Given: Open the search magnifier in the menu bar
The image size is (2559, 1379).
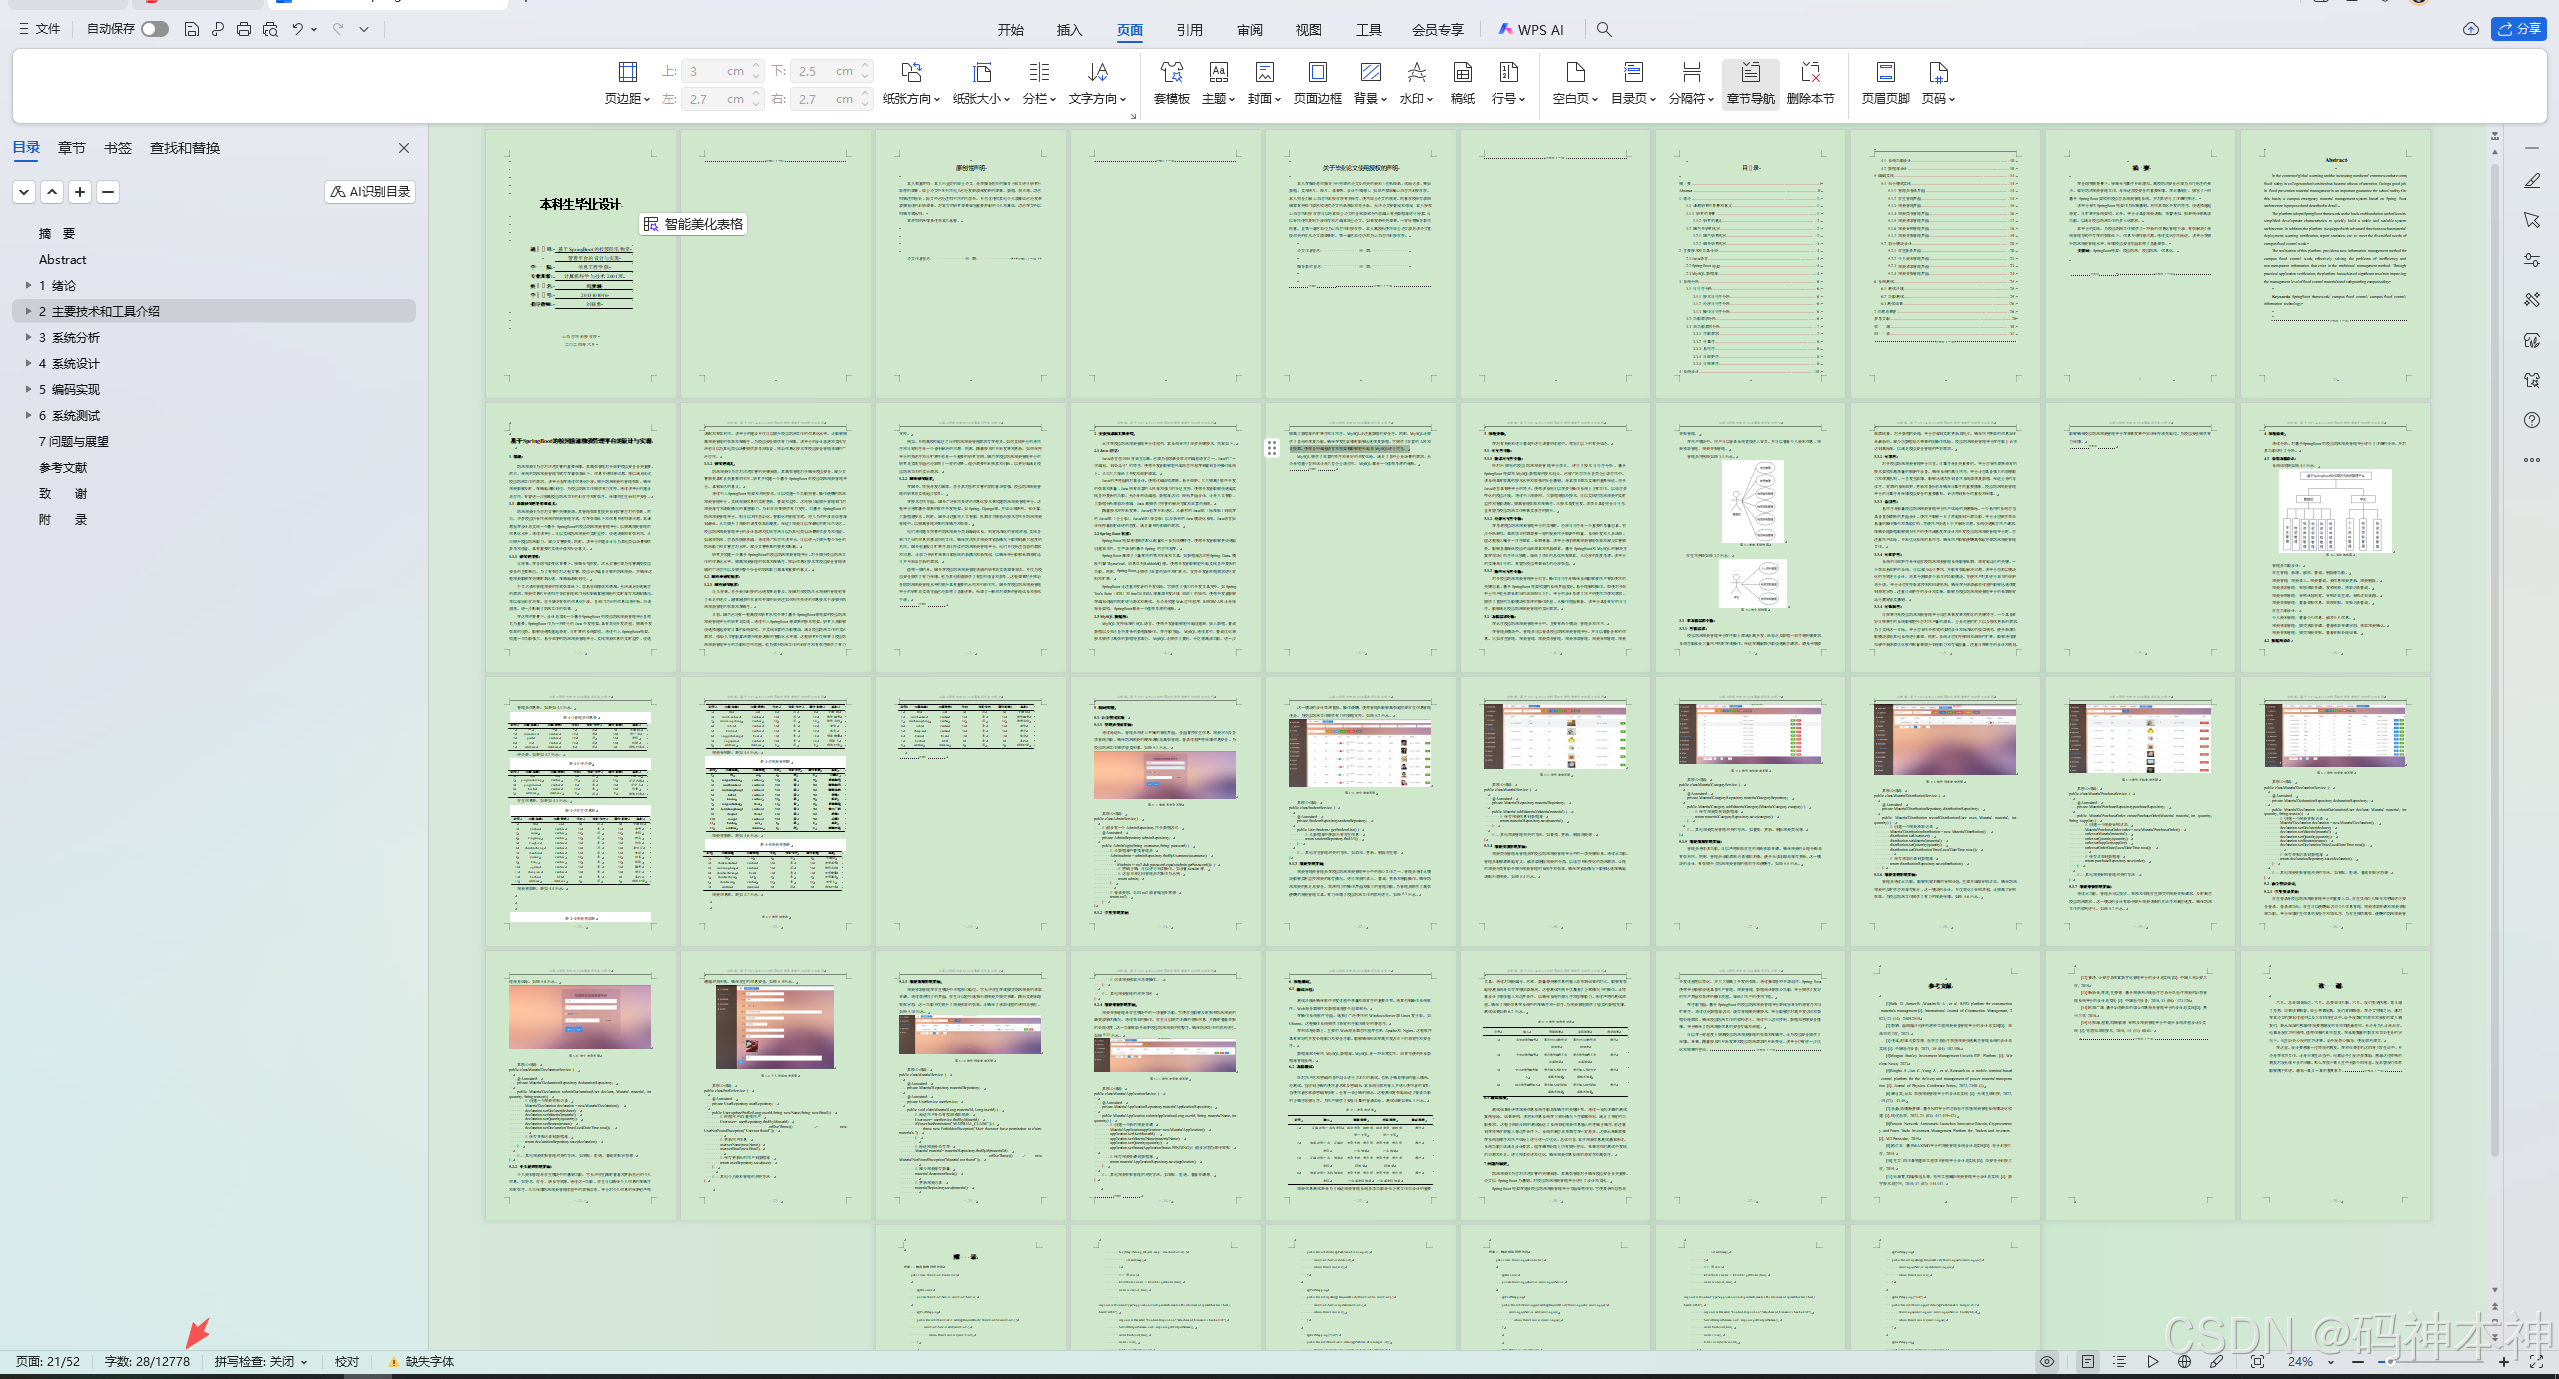Looking at the screenshot, I should point(1604,29).
